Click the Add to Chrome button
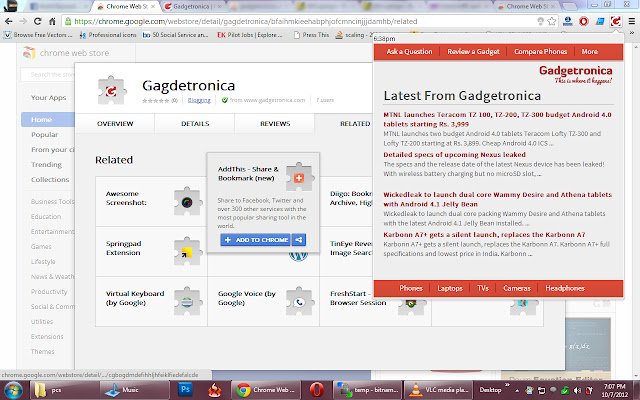The image size is (640, 400). [x=256, y=240]
